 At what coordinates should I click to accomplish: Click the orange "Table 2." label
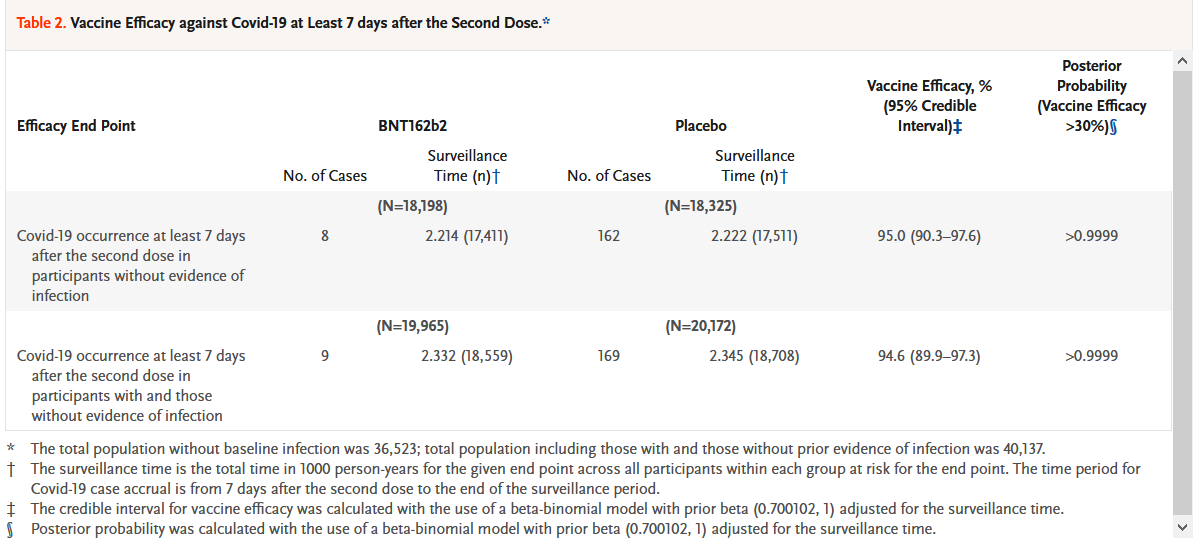point(41,23)
